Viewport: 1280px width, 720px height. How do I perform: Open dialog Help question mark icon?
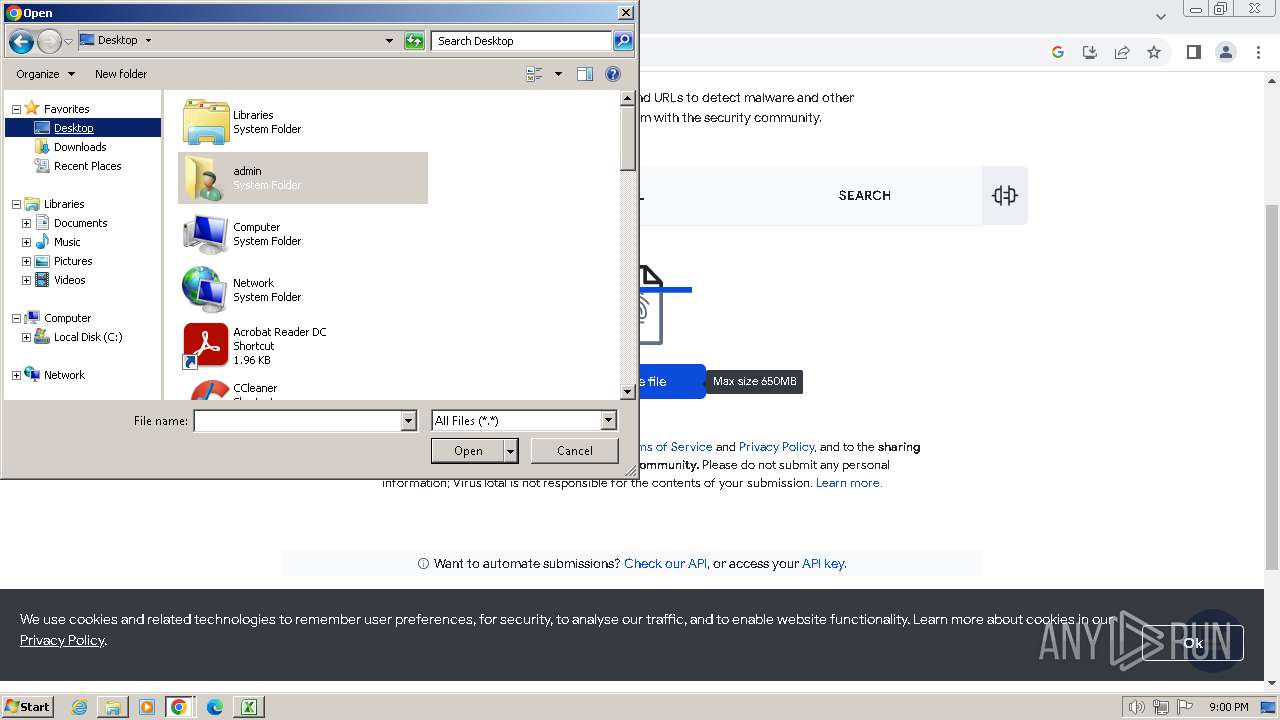[x=613, y=74]
